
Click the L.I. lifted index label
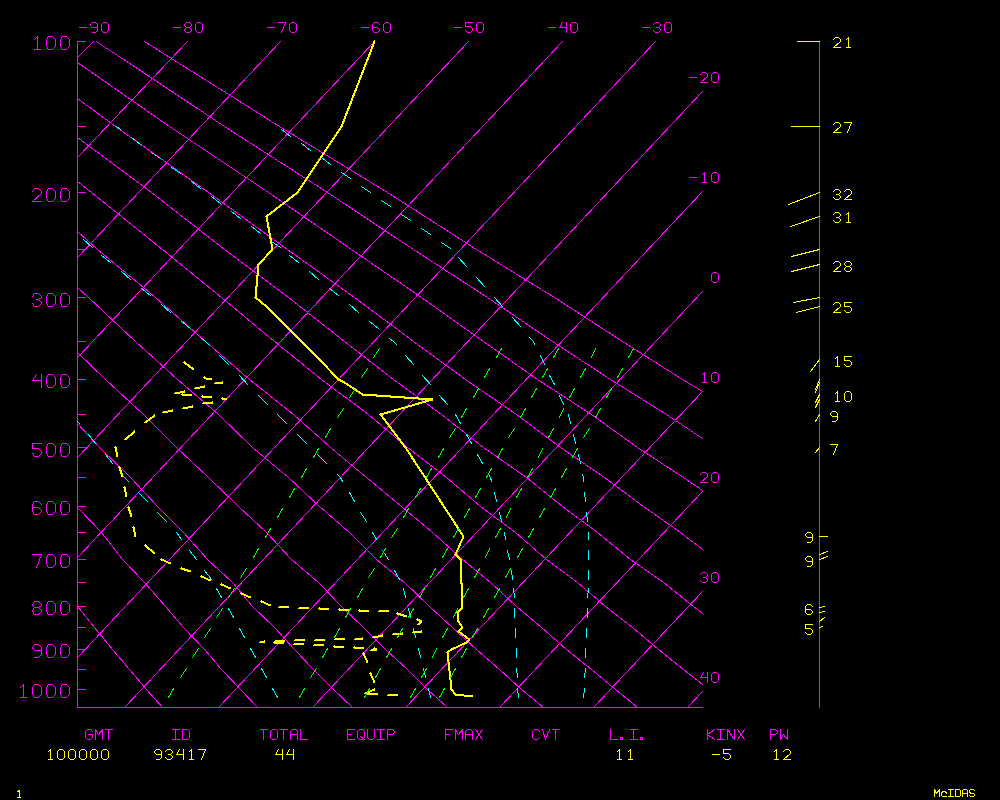pyautogui.click(x=627, y=735)
